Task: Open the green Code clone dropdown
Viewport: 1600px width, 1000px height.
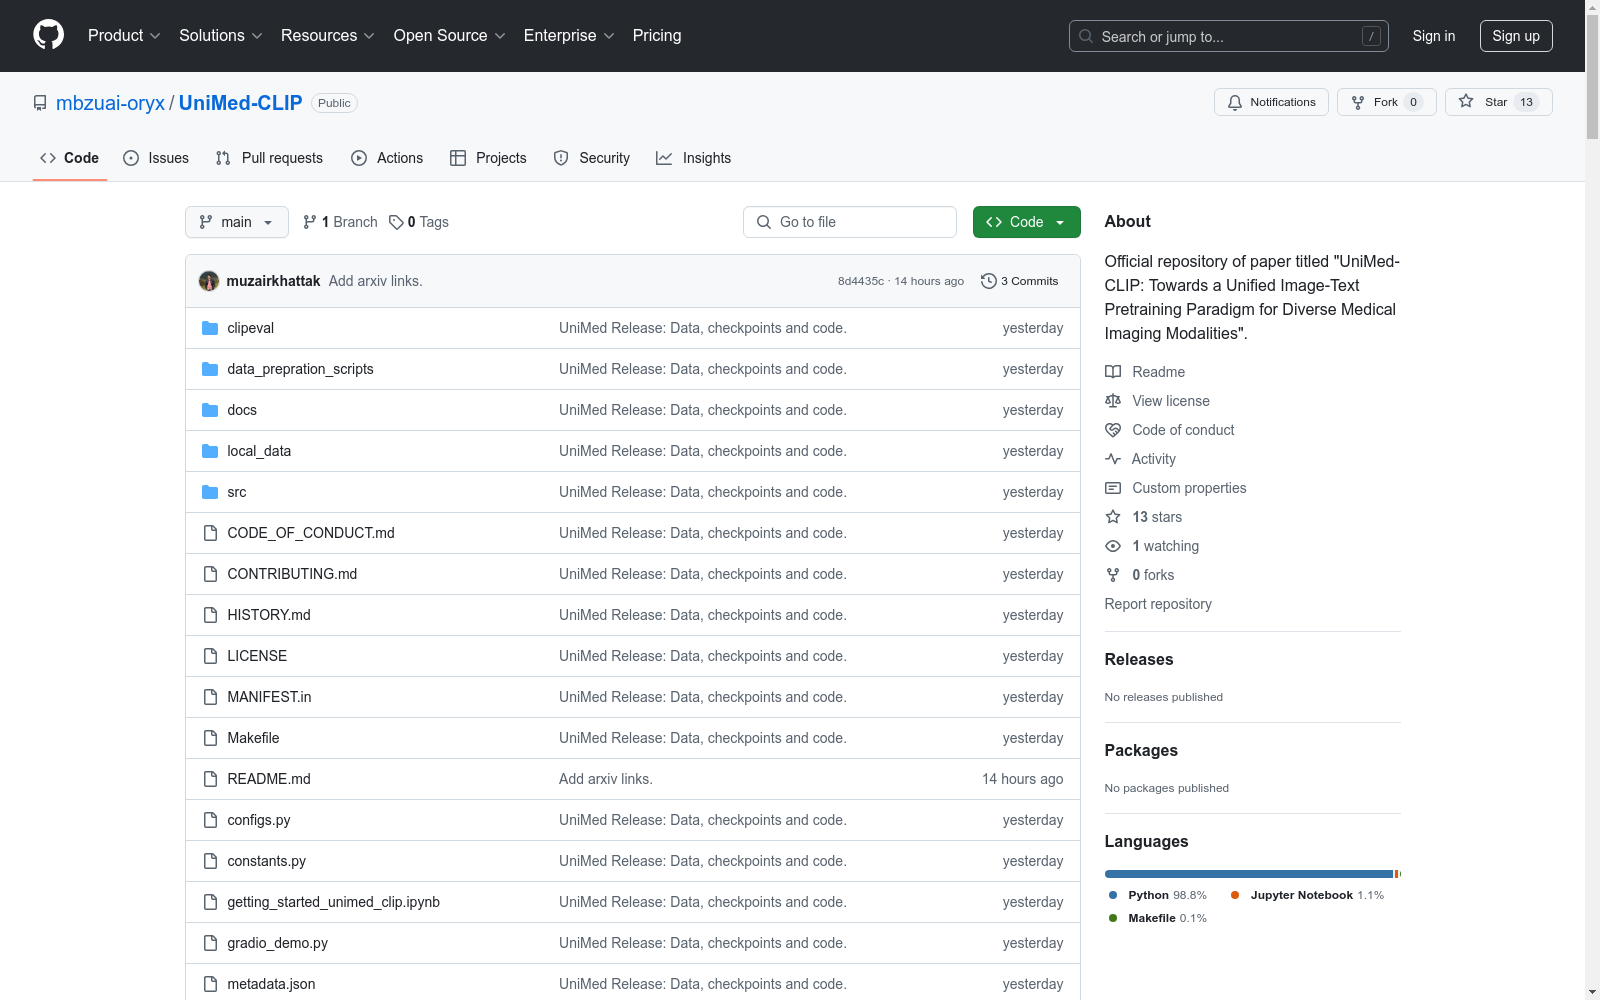Action: point(1026,222)
